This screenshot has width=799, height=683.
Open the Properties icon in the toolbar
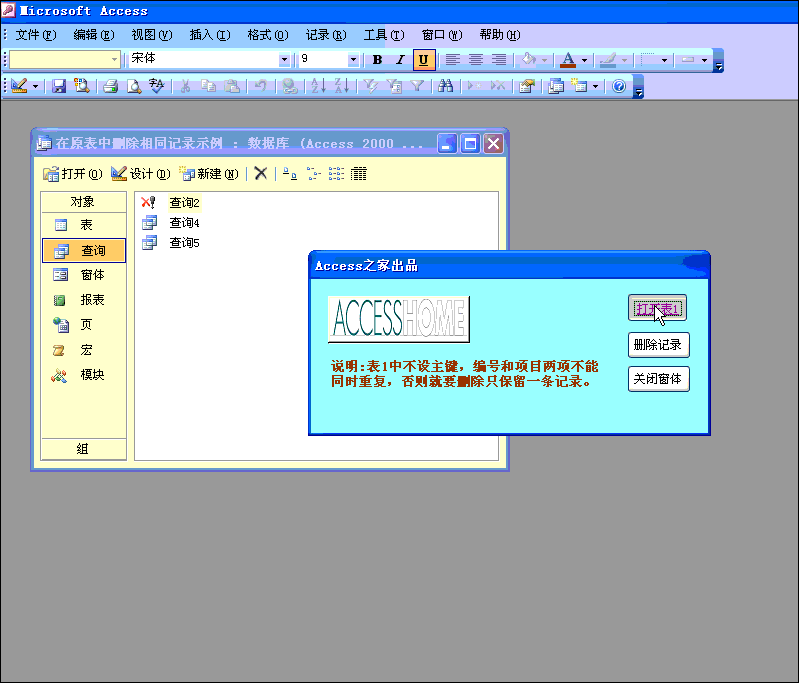click(x=527, y=86)
